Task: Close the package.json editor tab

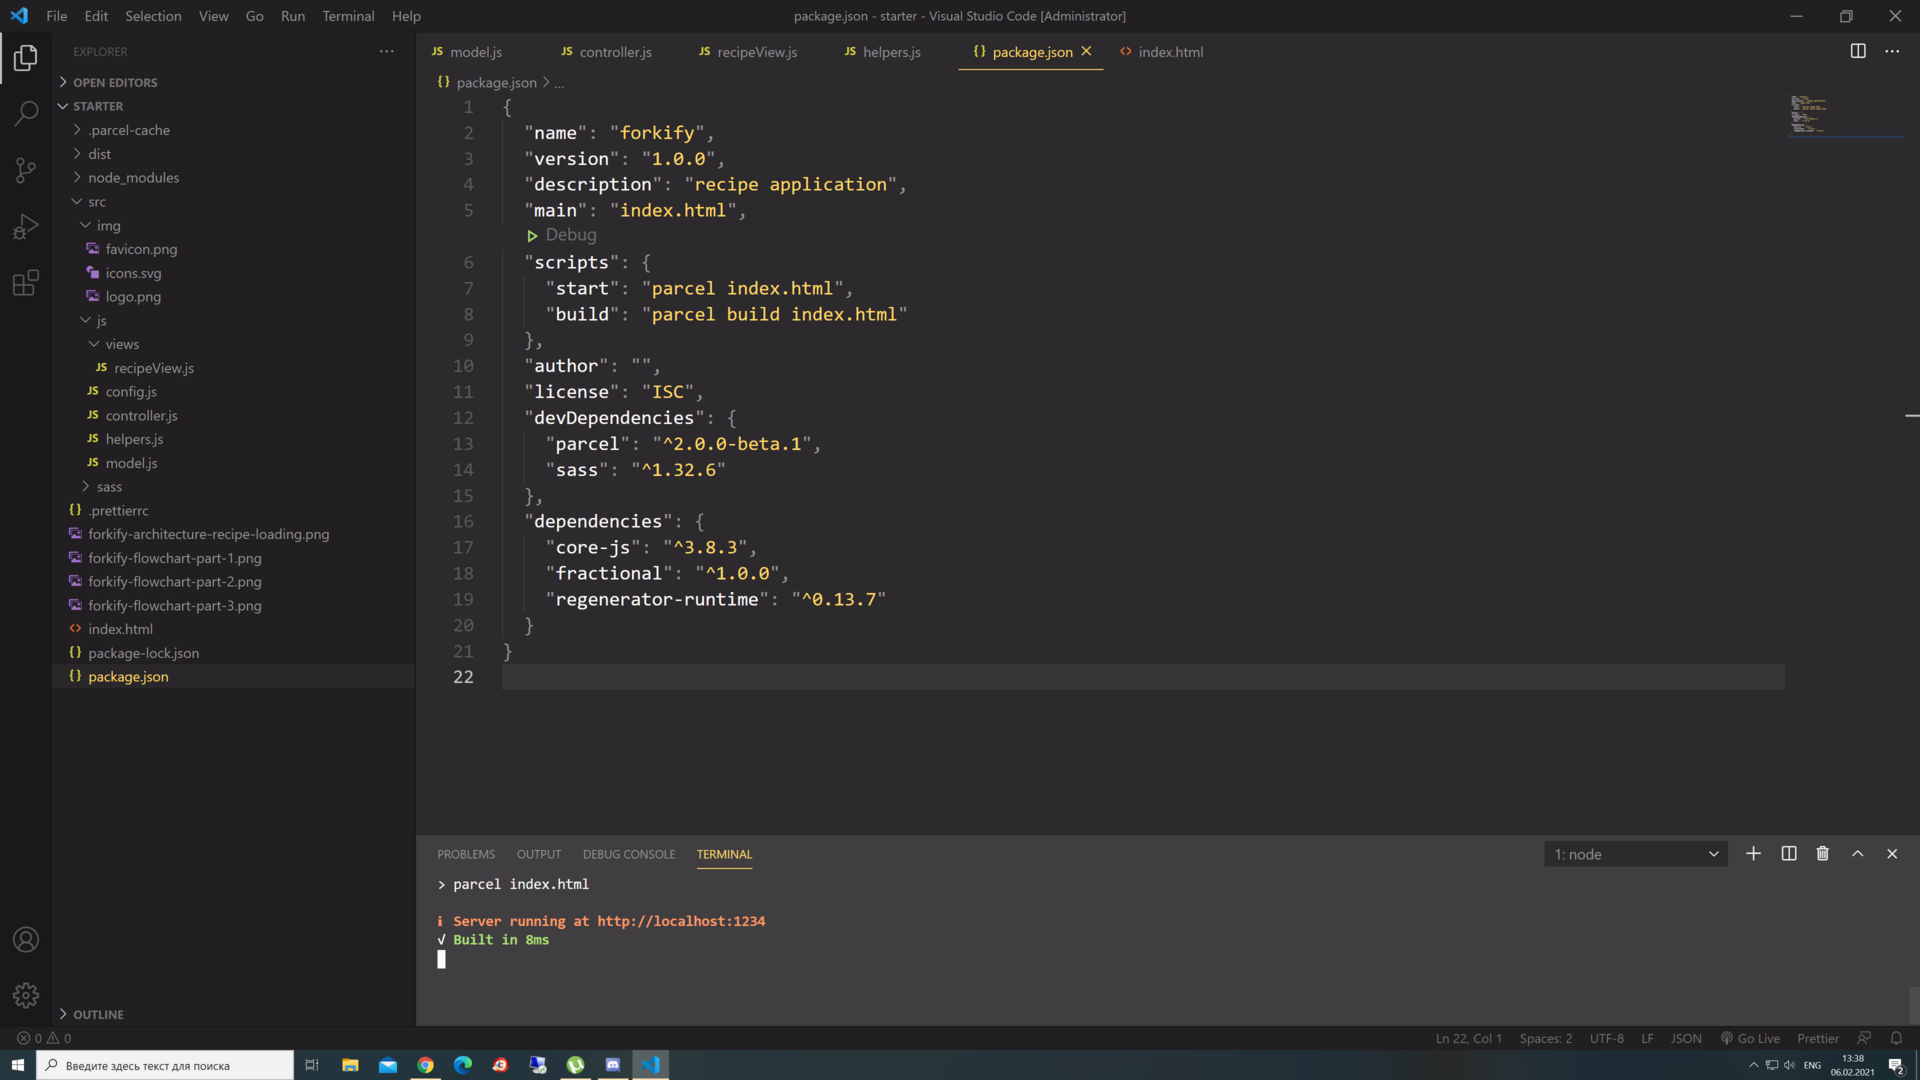Action: click(1086, 51)
